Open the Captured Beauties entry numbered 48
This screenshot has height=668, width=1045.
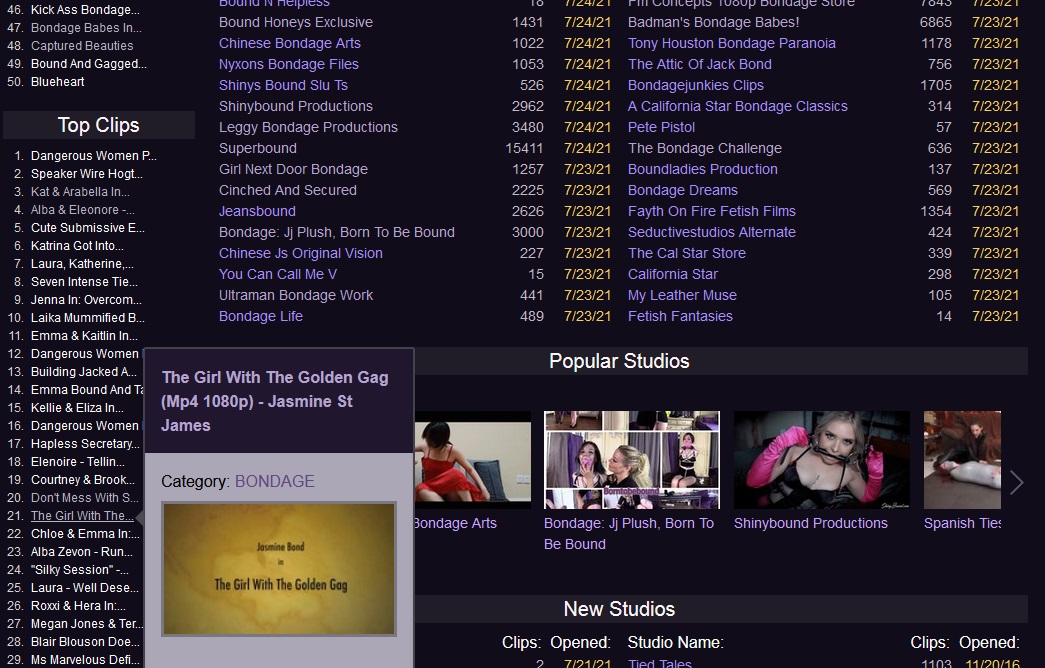[82, 46]
